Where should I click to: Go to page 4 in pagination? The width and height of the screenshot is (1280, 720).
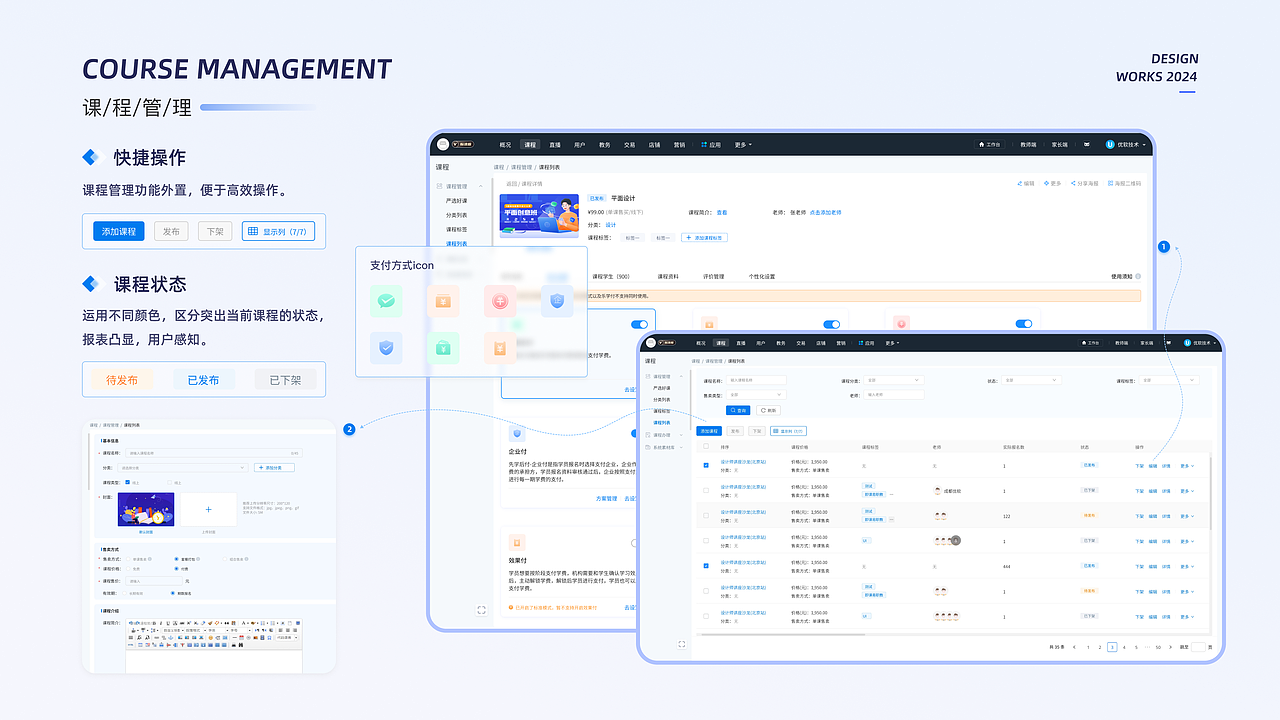click(1124, 647)
